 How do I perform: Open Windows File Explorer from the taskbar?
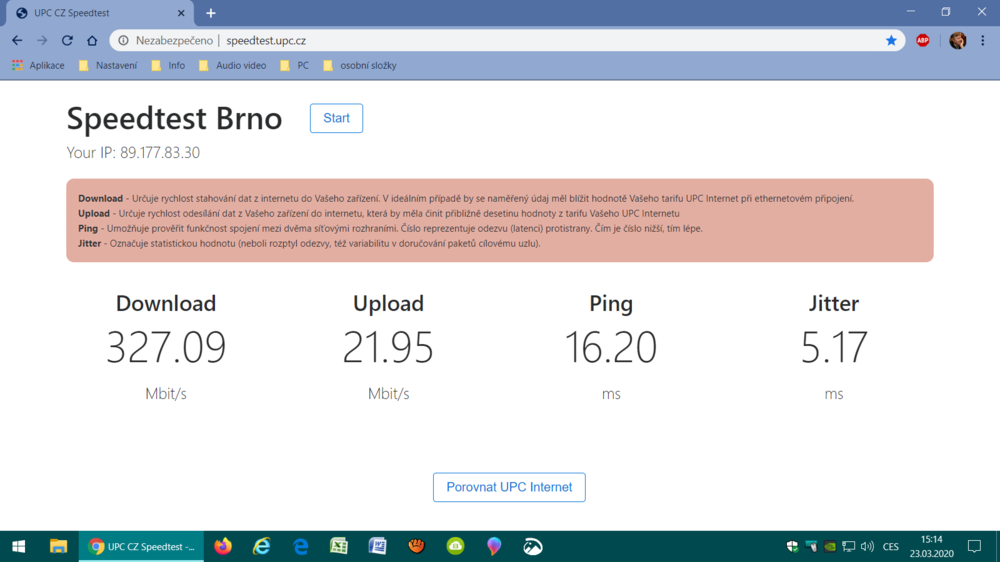click(x=59, y=547)
